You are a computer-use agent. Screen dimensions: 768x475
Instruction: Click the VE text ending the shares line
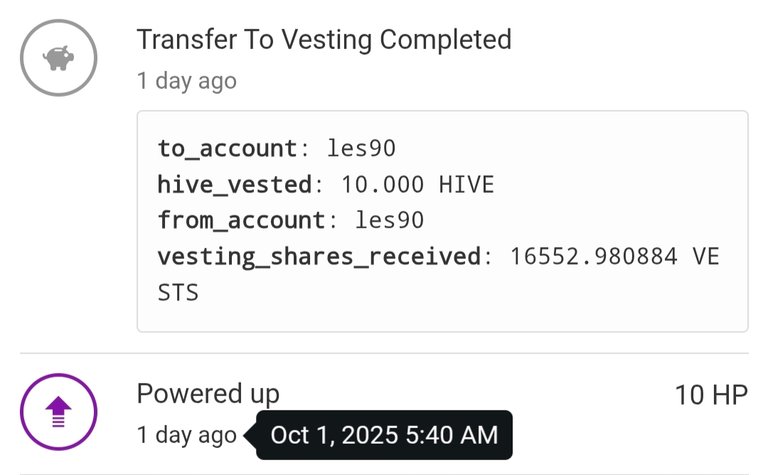click(x=706, y=257)
